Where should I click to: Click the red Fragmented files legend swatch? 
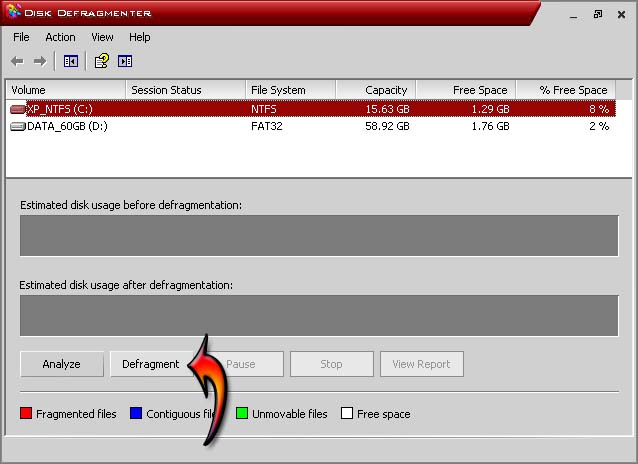click(x=26, y=414)
